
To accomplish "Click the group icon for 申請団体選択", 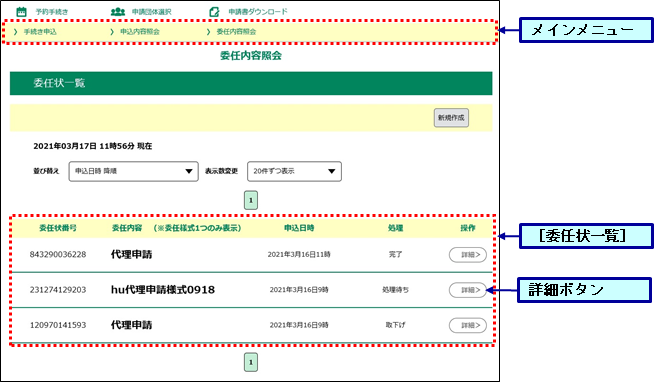I will tap(118, 11).
